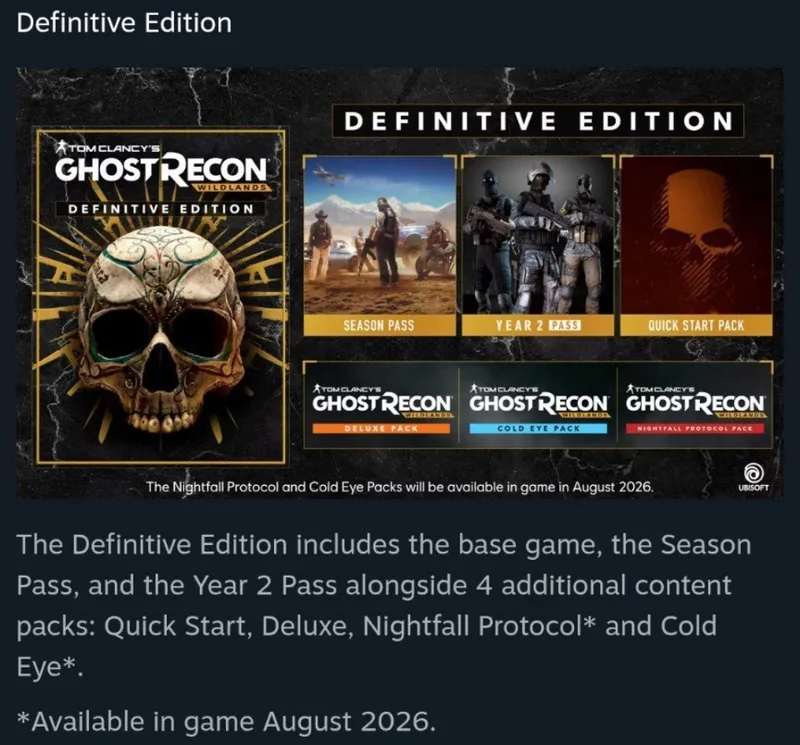800x745 pixels.
Task: Click the Available in game August 2026 footnote
Action: click(227, 721)
